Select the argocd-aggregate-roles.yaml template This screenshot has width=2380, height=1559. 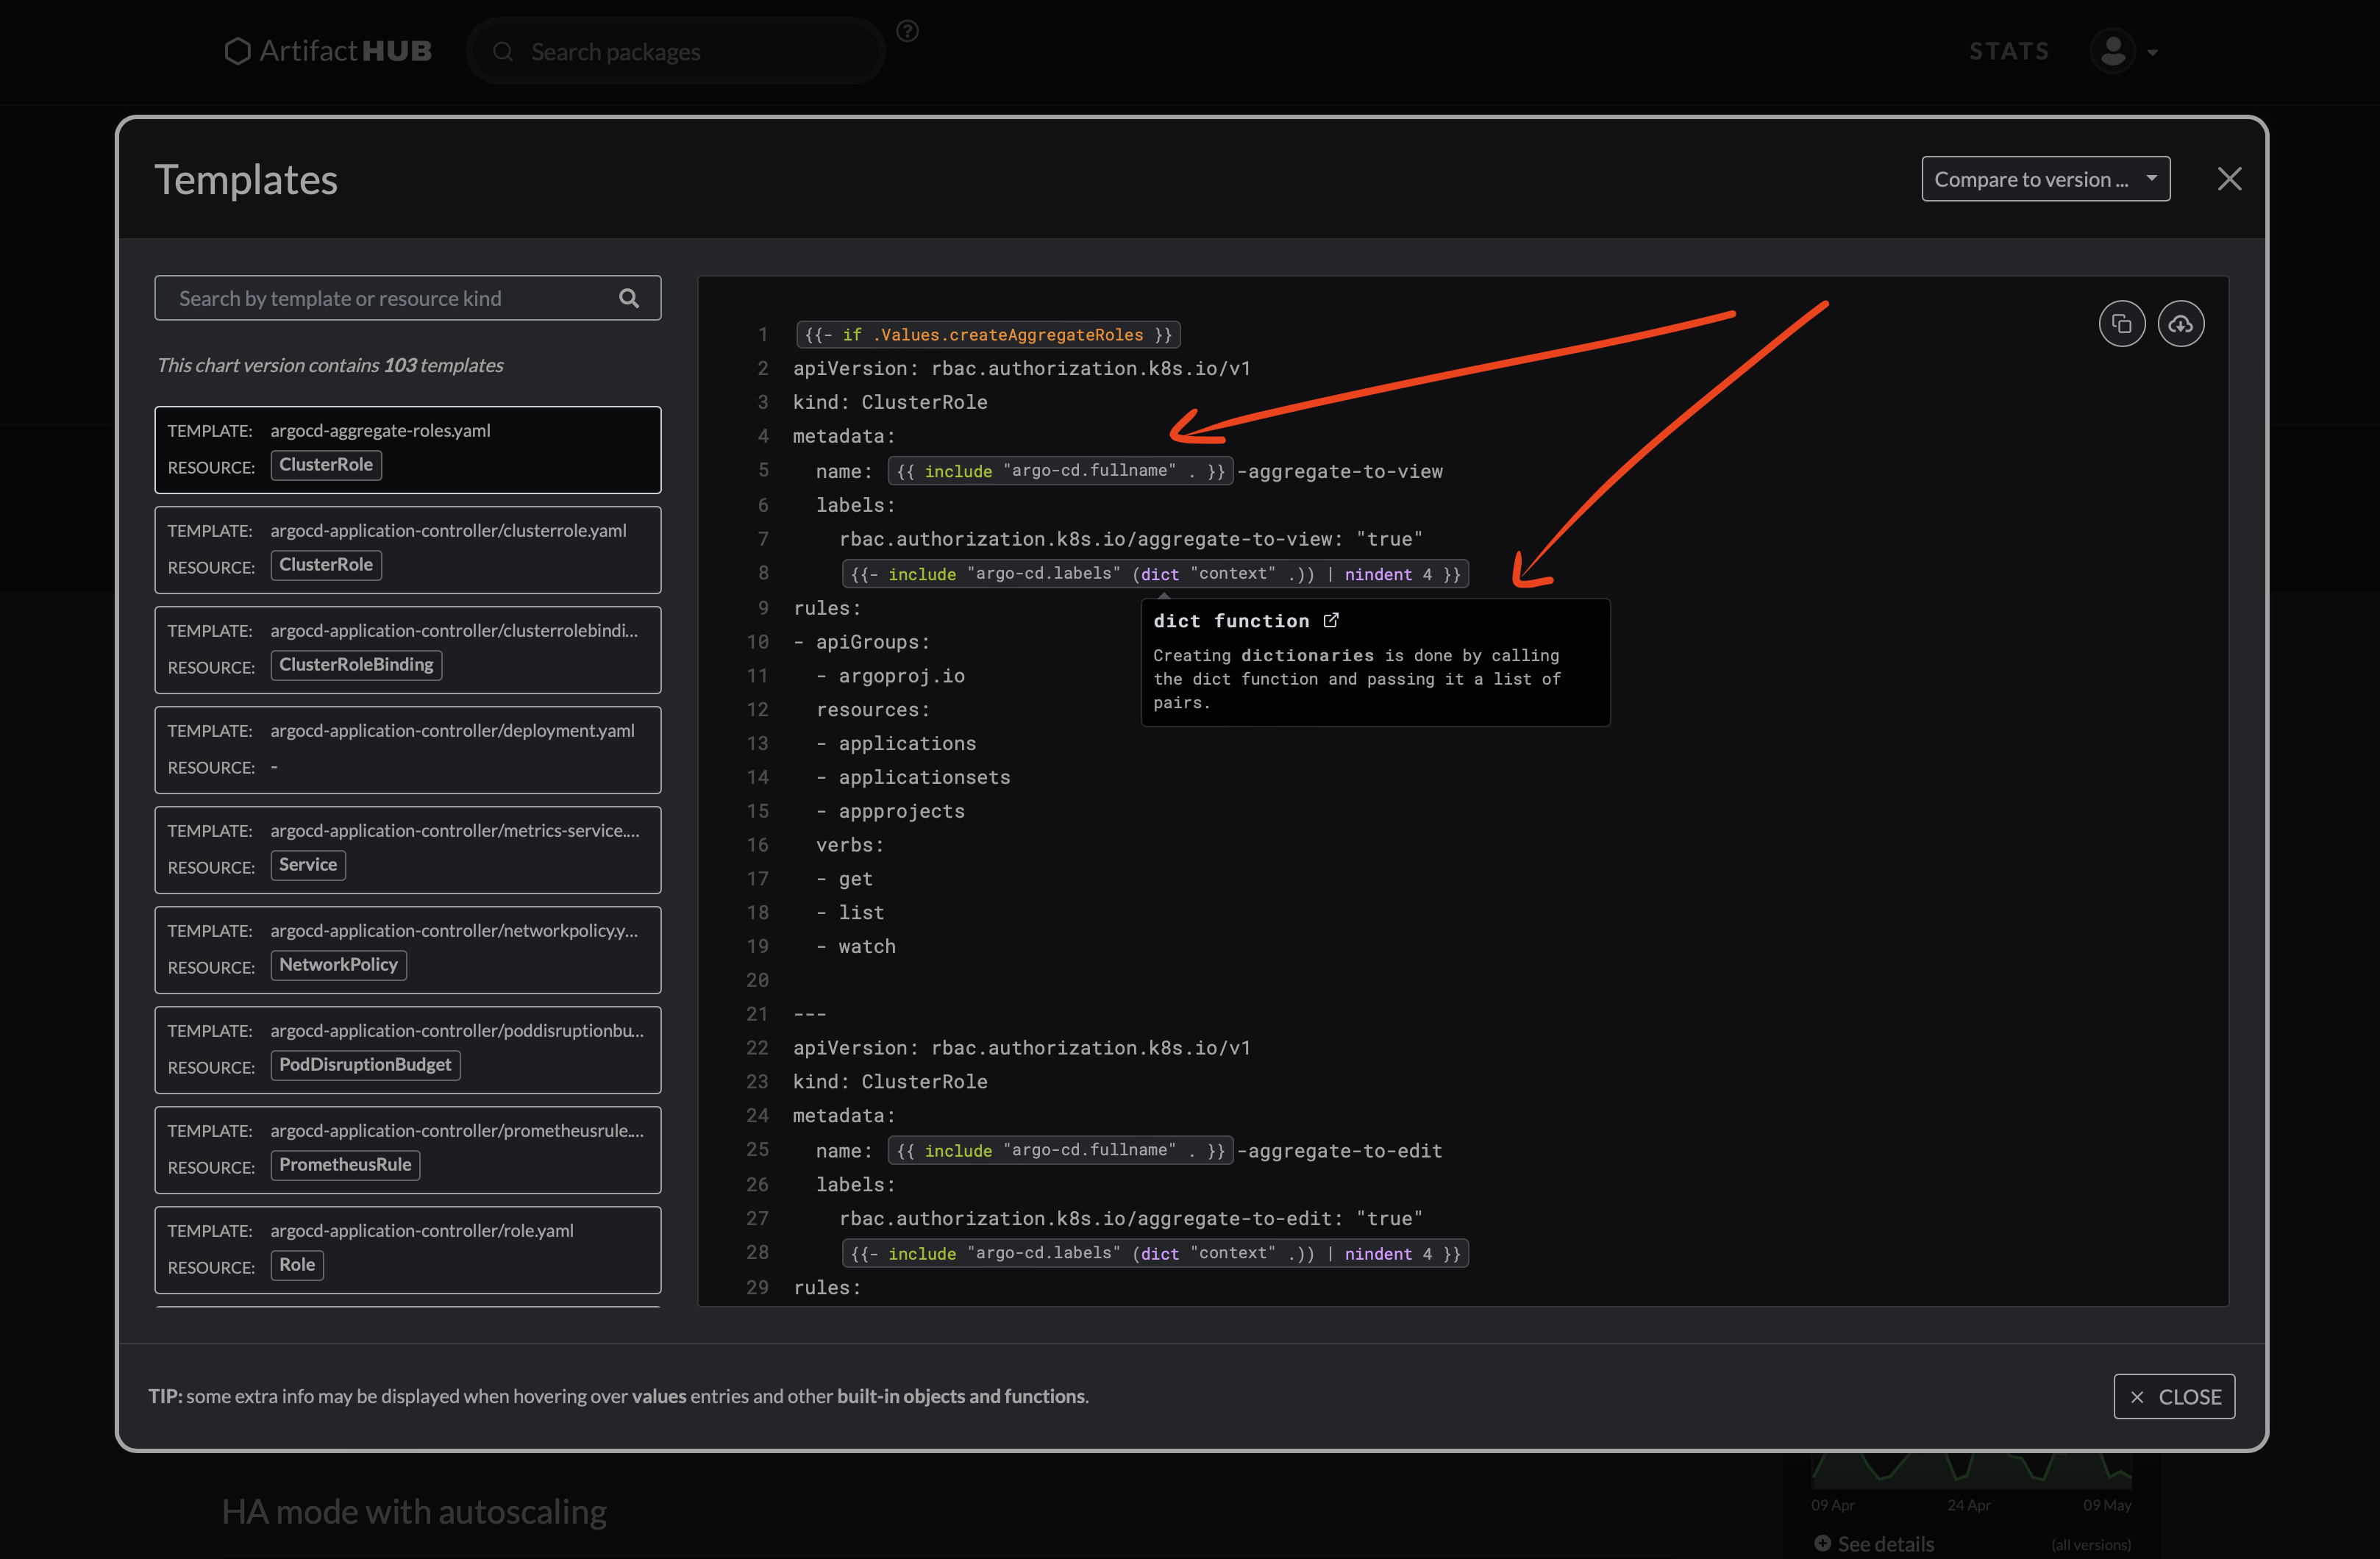(x=407, y=449)
